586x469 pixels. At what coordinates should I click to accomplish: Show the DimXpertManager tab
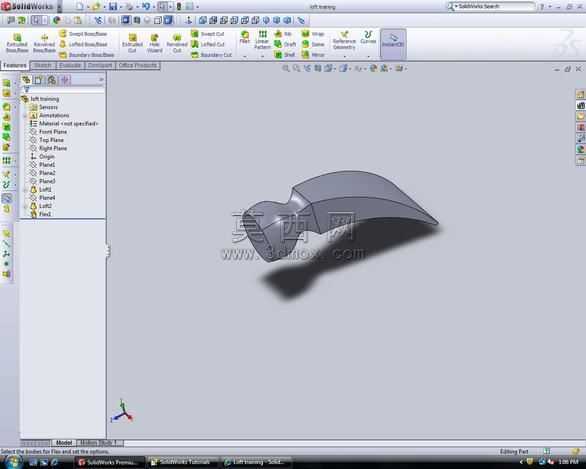(65, 80)
